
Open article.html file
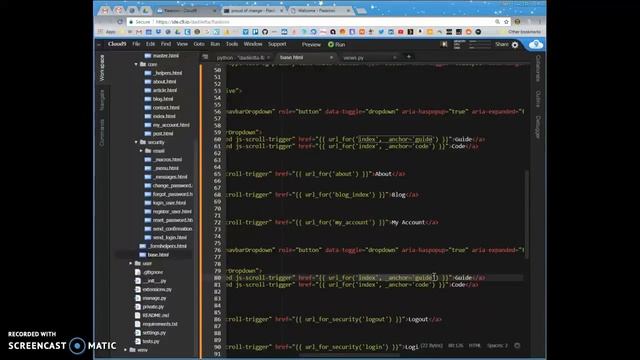click(x=165, y=90)
